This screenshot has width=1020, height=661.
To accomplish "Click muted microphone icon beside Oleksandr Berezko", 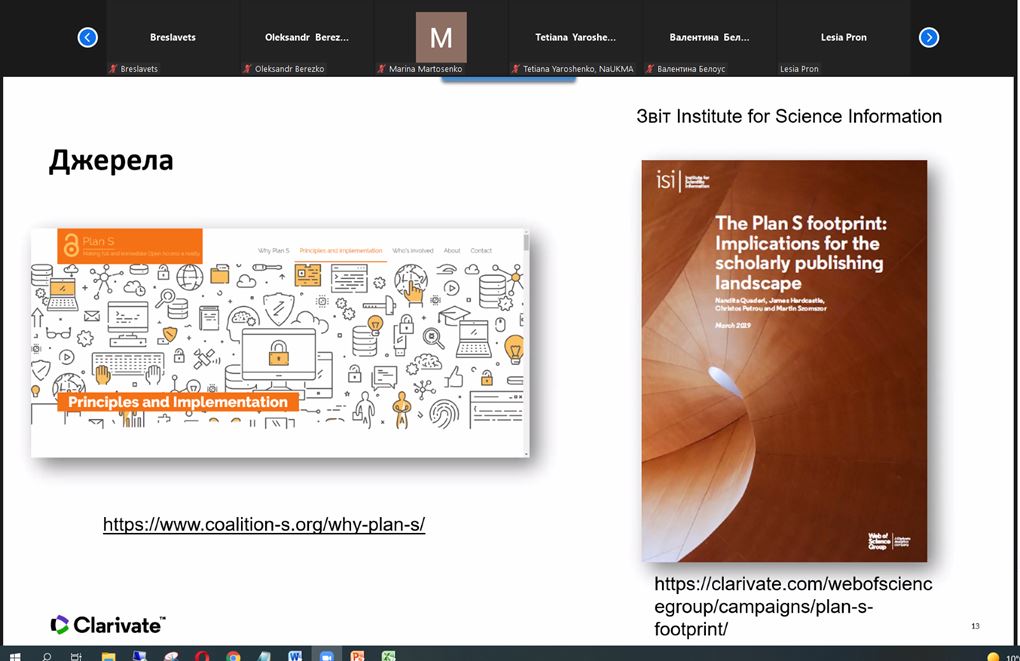I will coord(247,68).
